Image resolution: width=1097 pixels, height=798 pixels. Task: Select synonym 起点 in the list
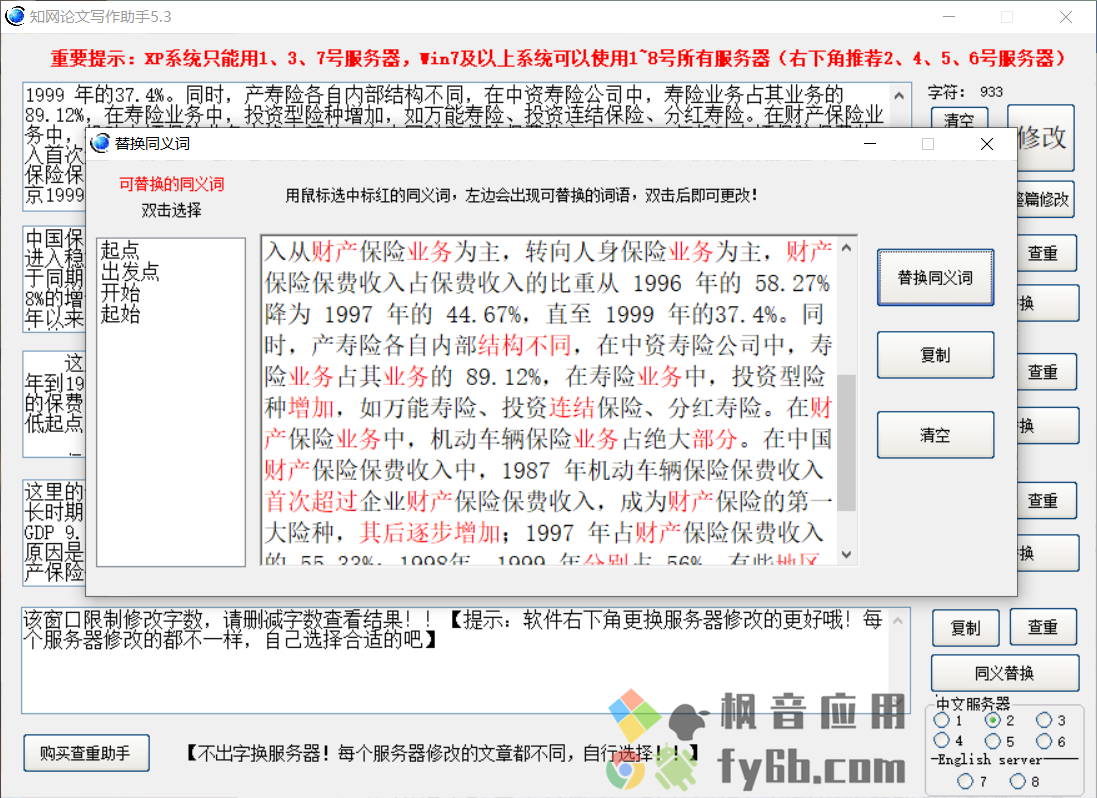tap(120, 250)
